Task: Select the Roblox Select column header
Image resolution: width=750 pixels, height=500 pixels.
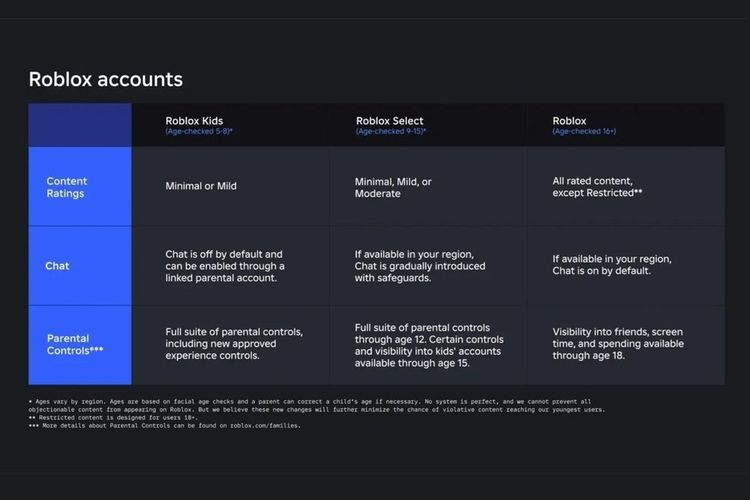Action: click(x=391, y=125)
